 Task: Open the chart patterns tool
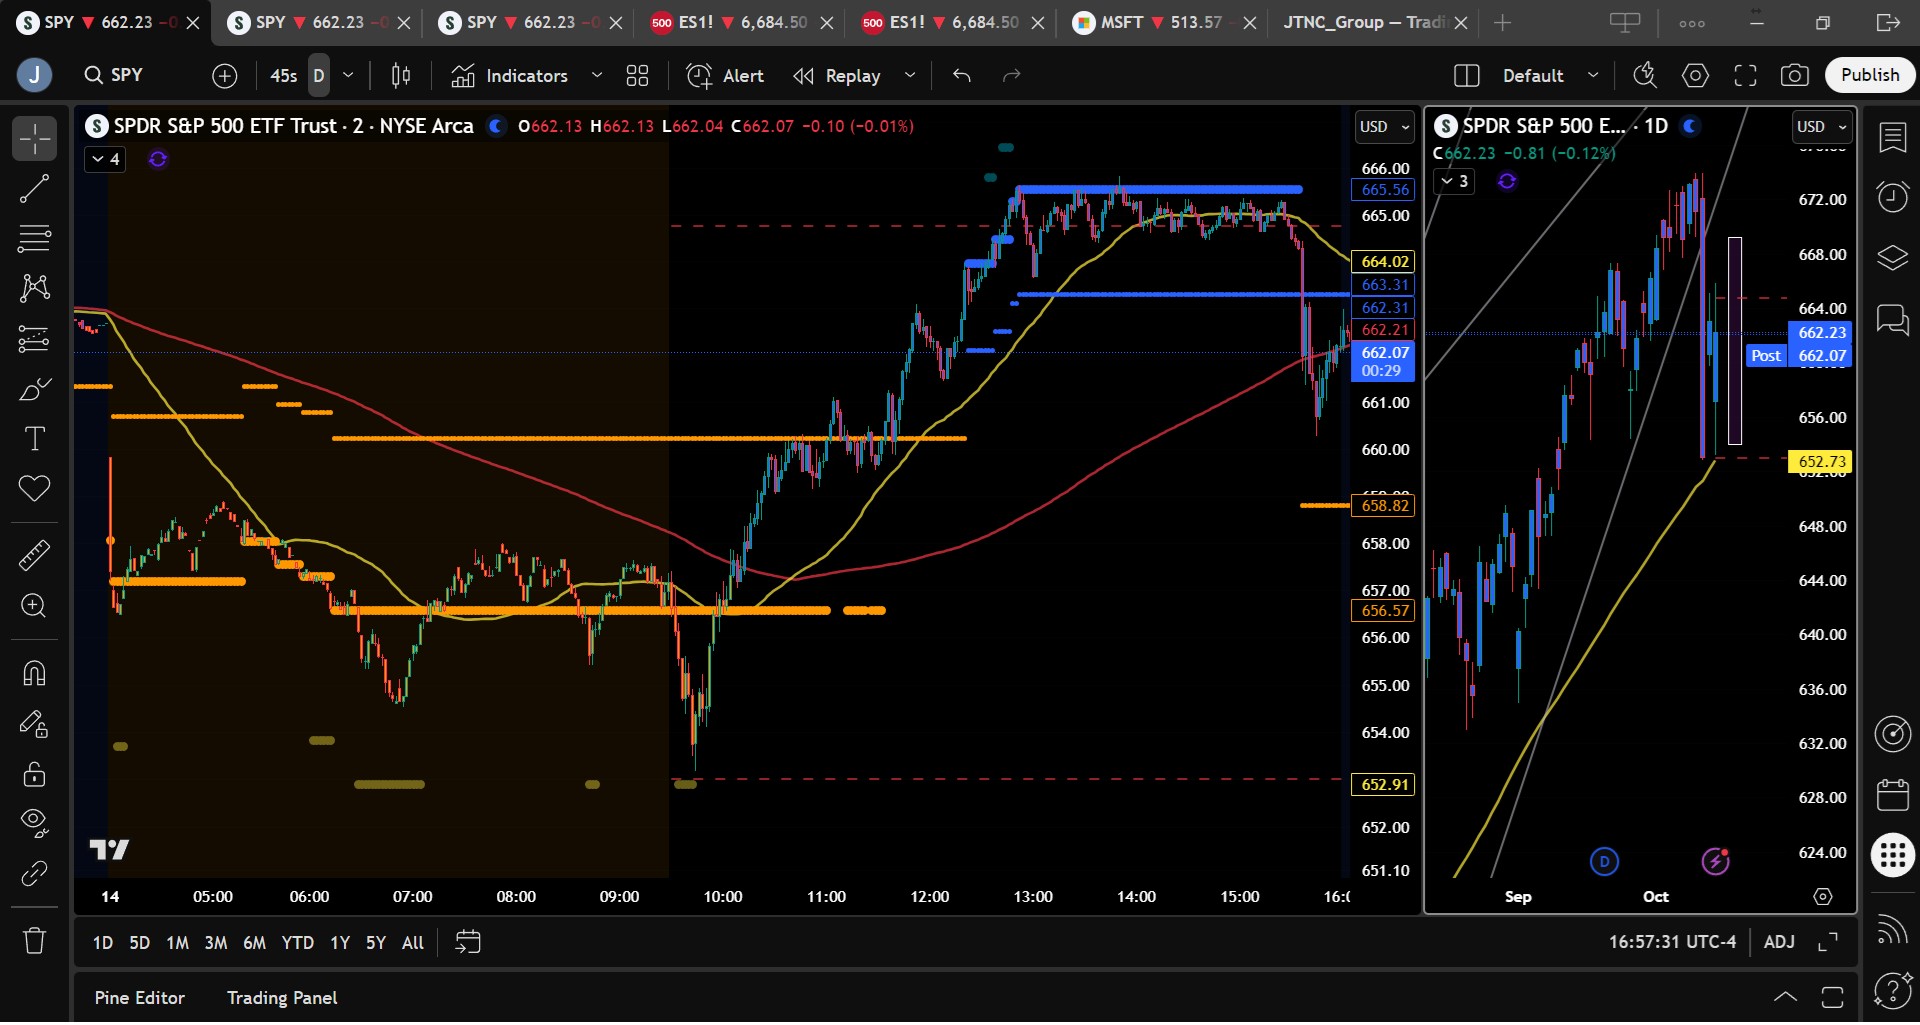(34, 289)
